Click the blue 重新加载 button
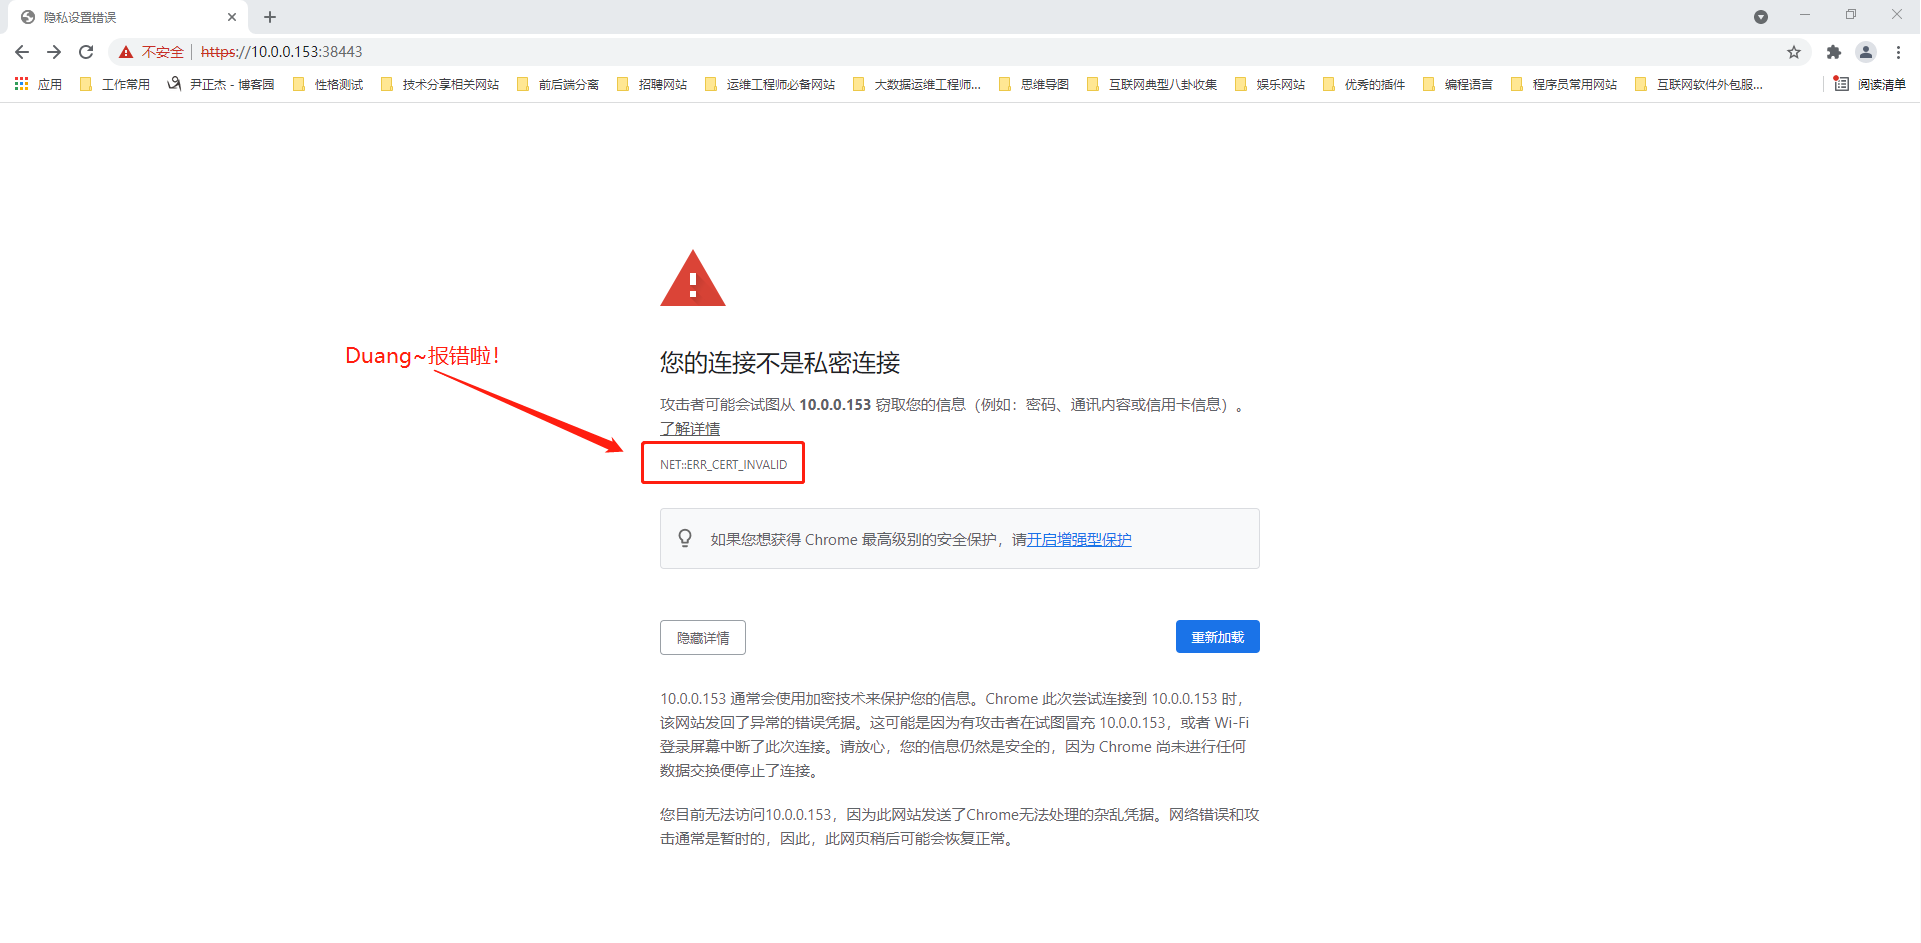Image resolution: width=1921 pixels, height=943 pixels. click(1217, 637)
